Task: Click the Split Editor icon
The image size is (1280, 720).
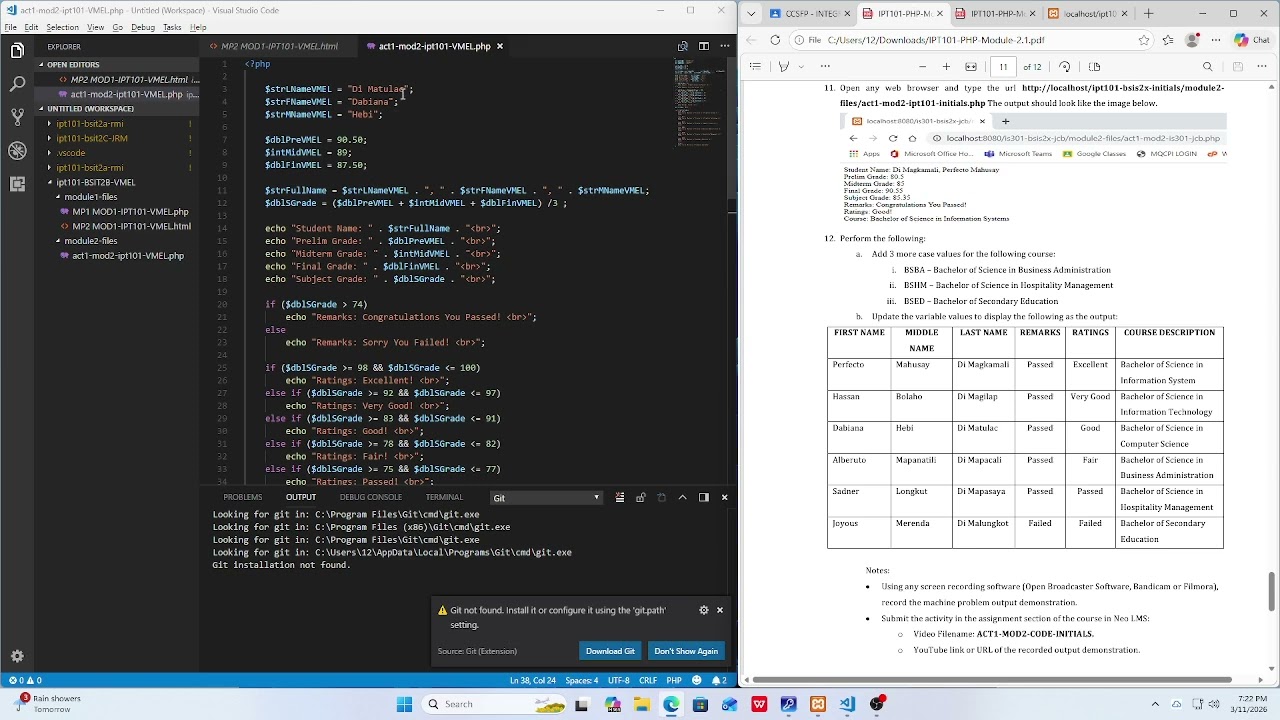Action: 704,46
